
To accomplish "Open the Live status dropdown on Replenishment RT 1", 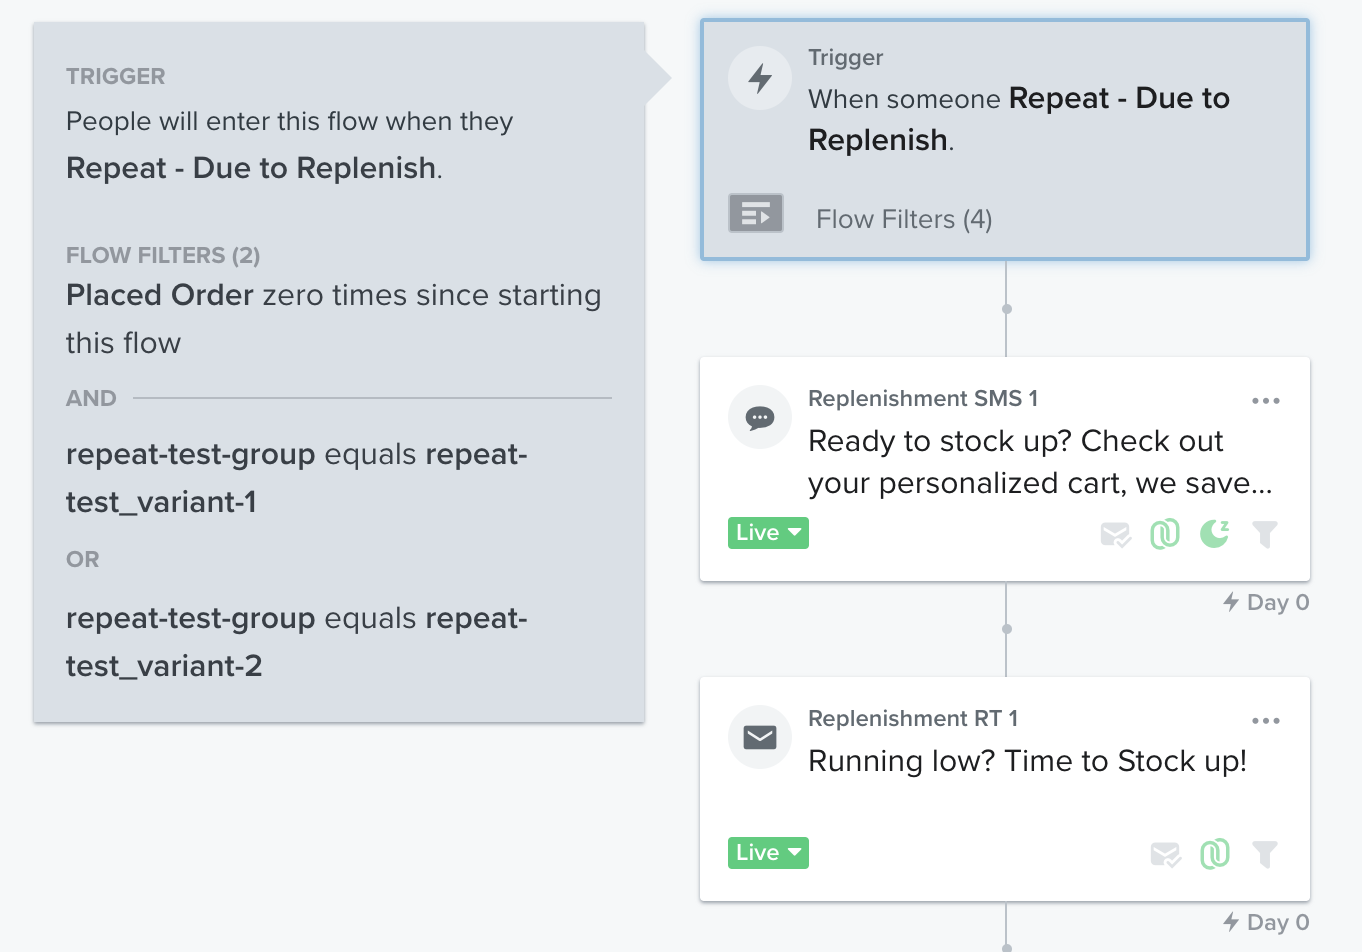I will pyautogui.click(x=768, y=853).
